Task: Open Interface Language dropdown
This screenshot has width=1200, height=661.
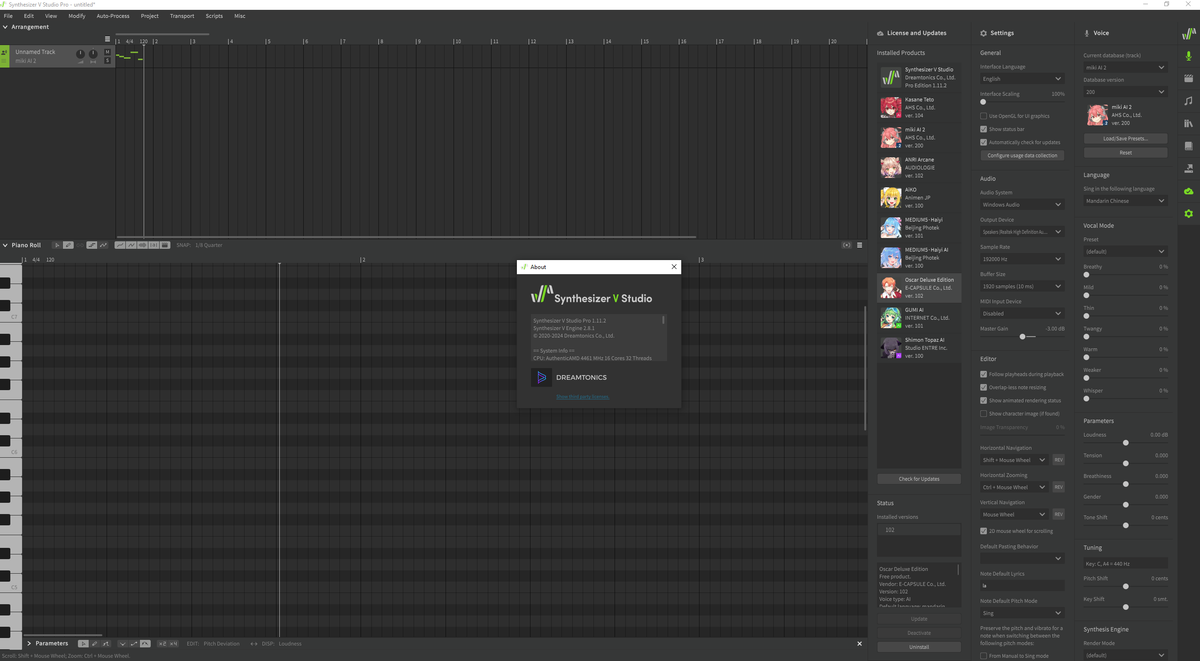Action: pyautogui.click(x=1022, y=78)
